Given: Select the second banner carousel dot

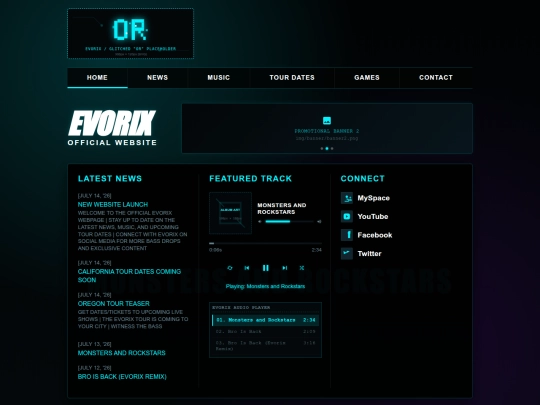Looking at the screenshot, I should pyautogui.click(x=327, y=148).
